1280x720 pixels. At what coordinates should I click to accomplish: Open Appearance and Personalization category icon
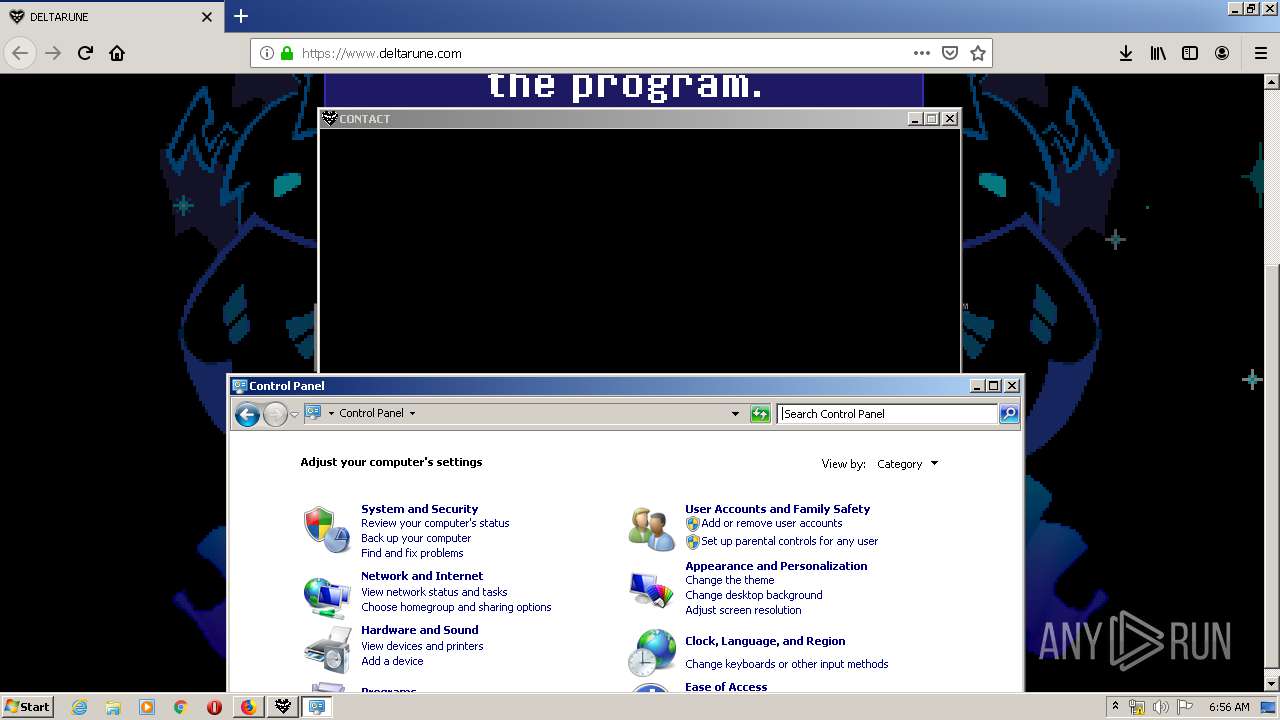pyautogui.click(x=651, y=589)
